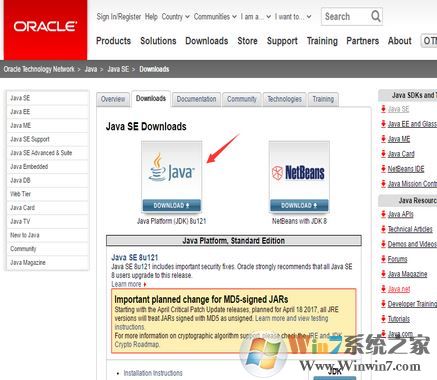Click red download arrow beside Java APIs
437x380 pixels.
[x=383, y=214]
